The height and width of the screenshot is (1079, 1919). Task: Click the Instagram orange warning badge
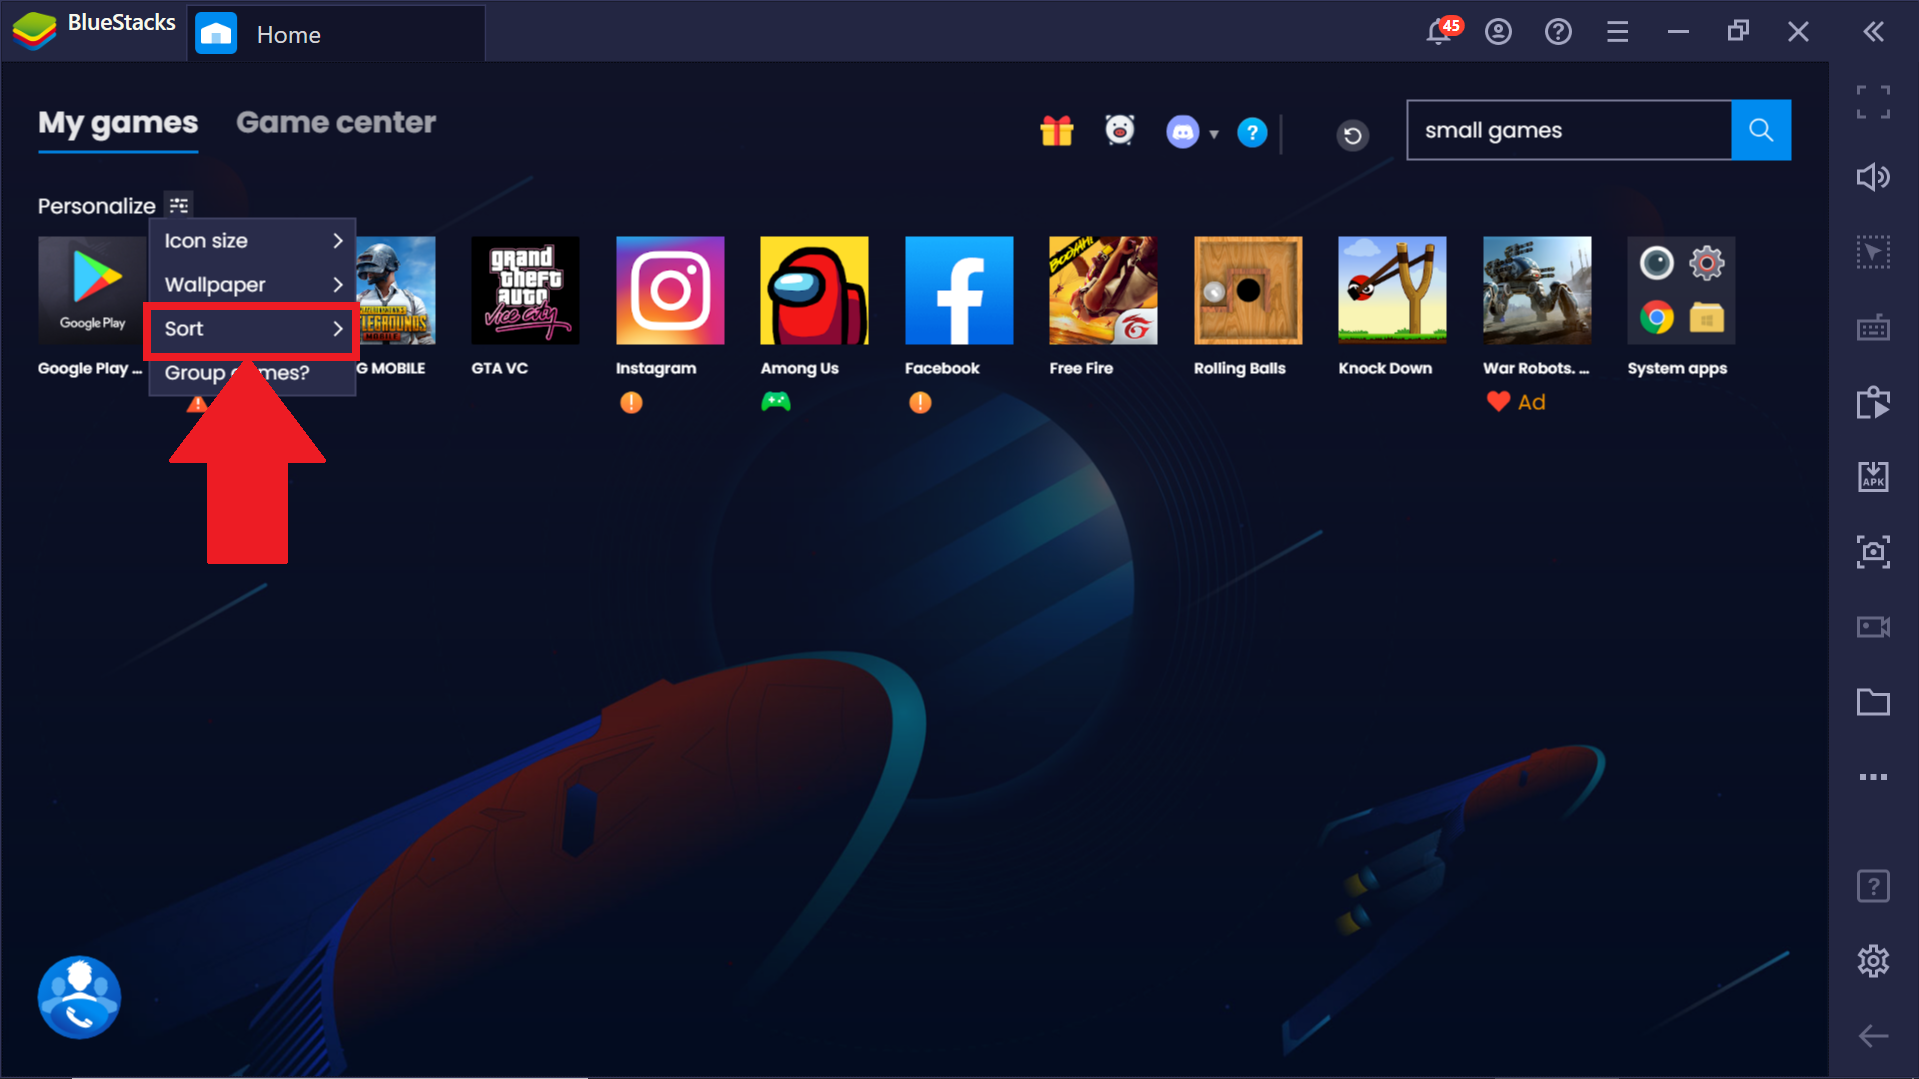(x=631, y=403)
